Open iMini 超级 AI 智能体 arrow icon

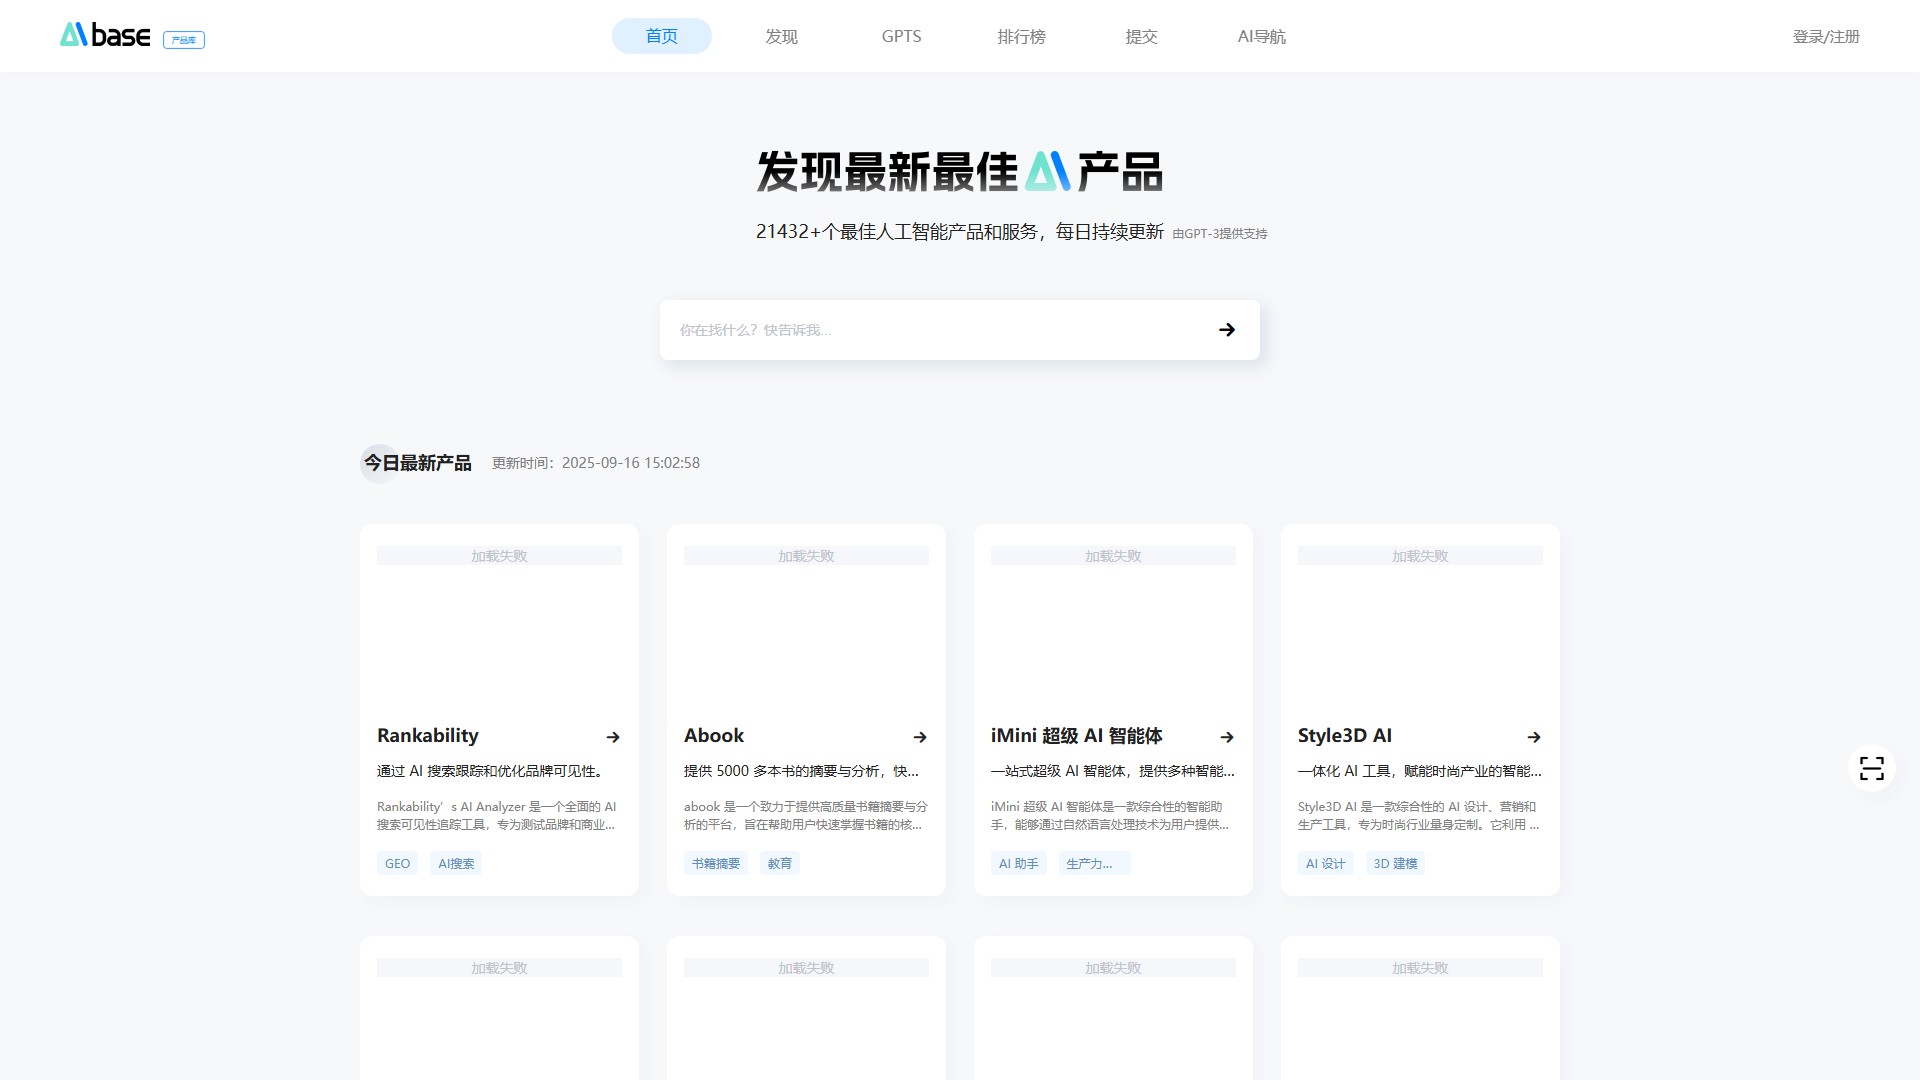tap(1227, 737)
